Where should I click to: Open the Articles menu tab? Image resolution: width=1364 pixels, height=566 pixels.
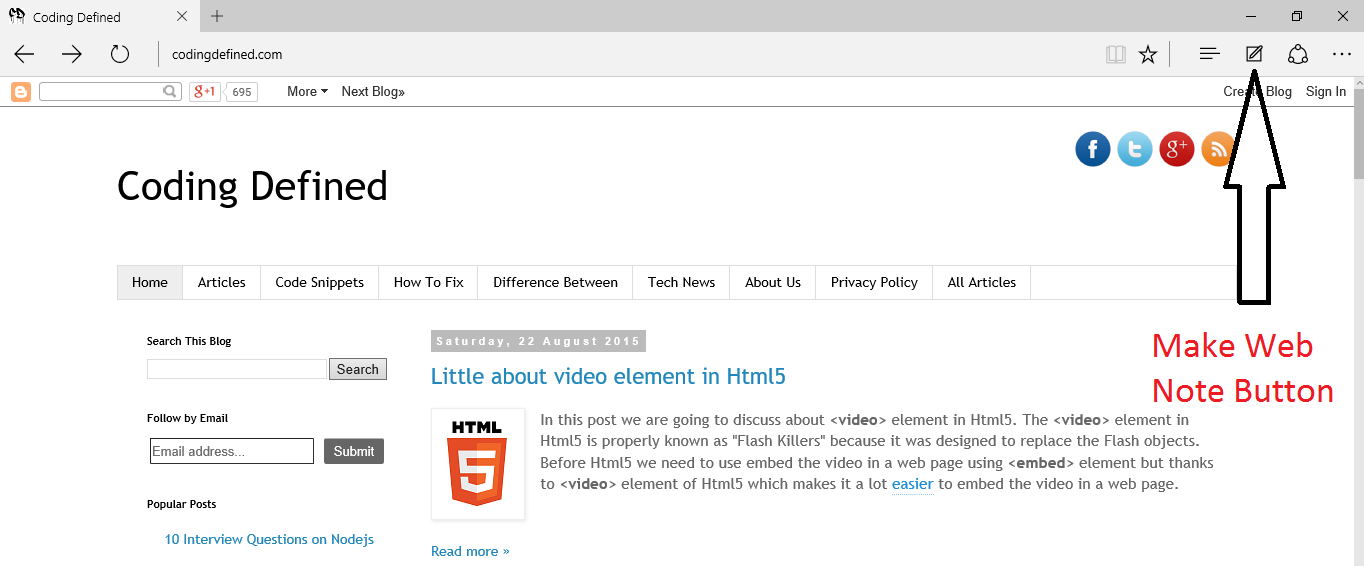tap(221, 282)
